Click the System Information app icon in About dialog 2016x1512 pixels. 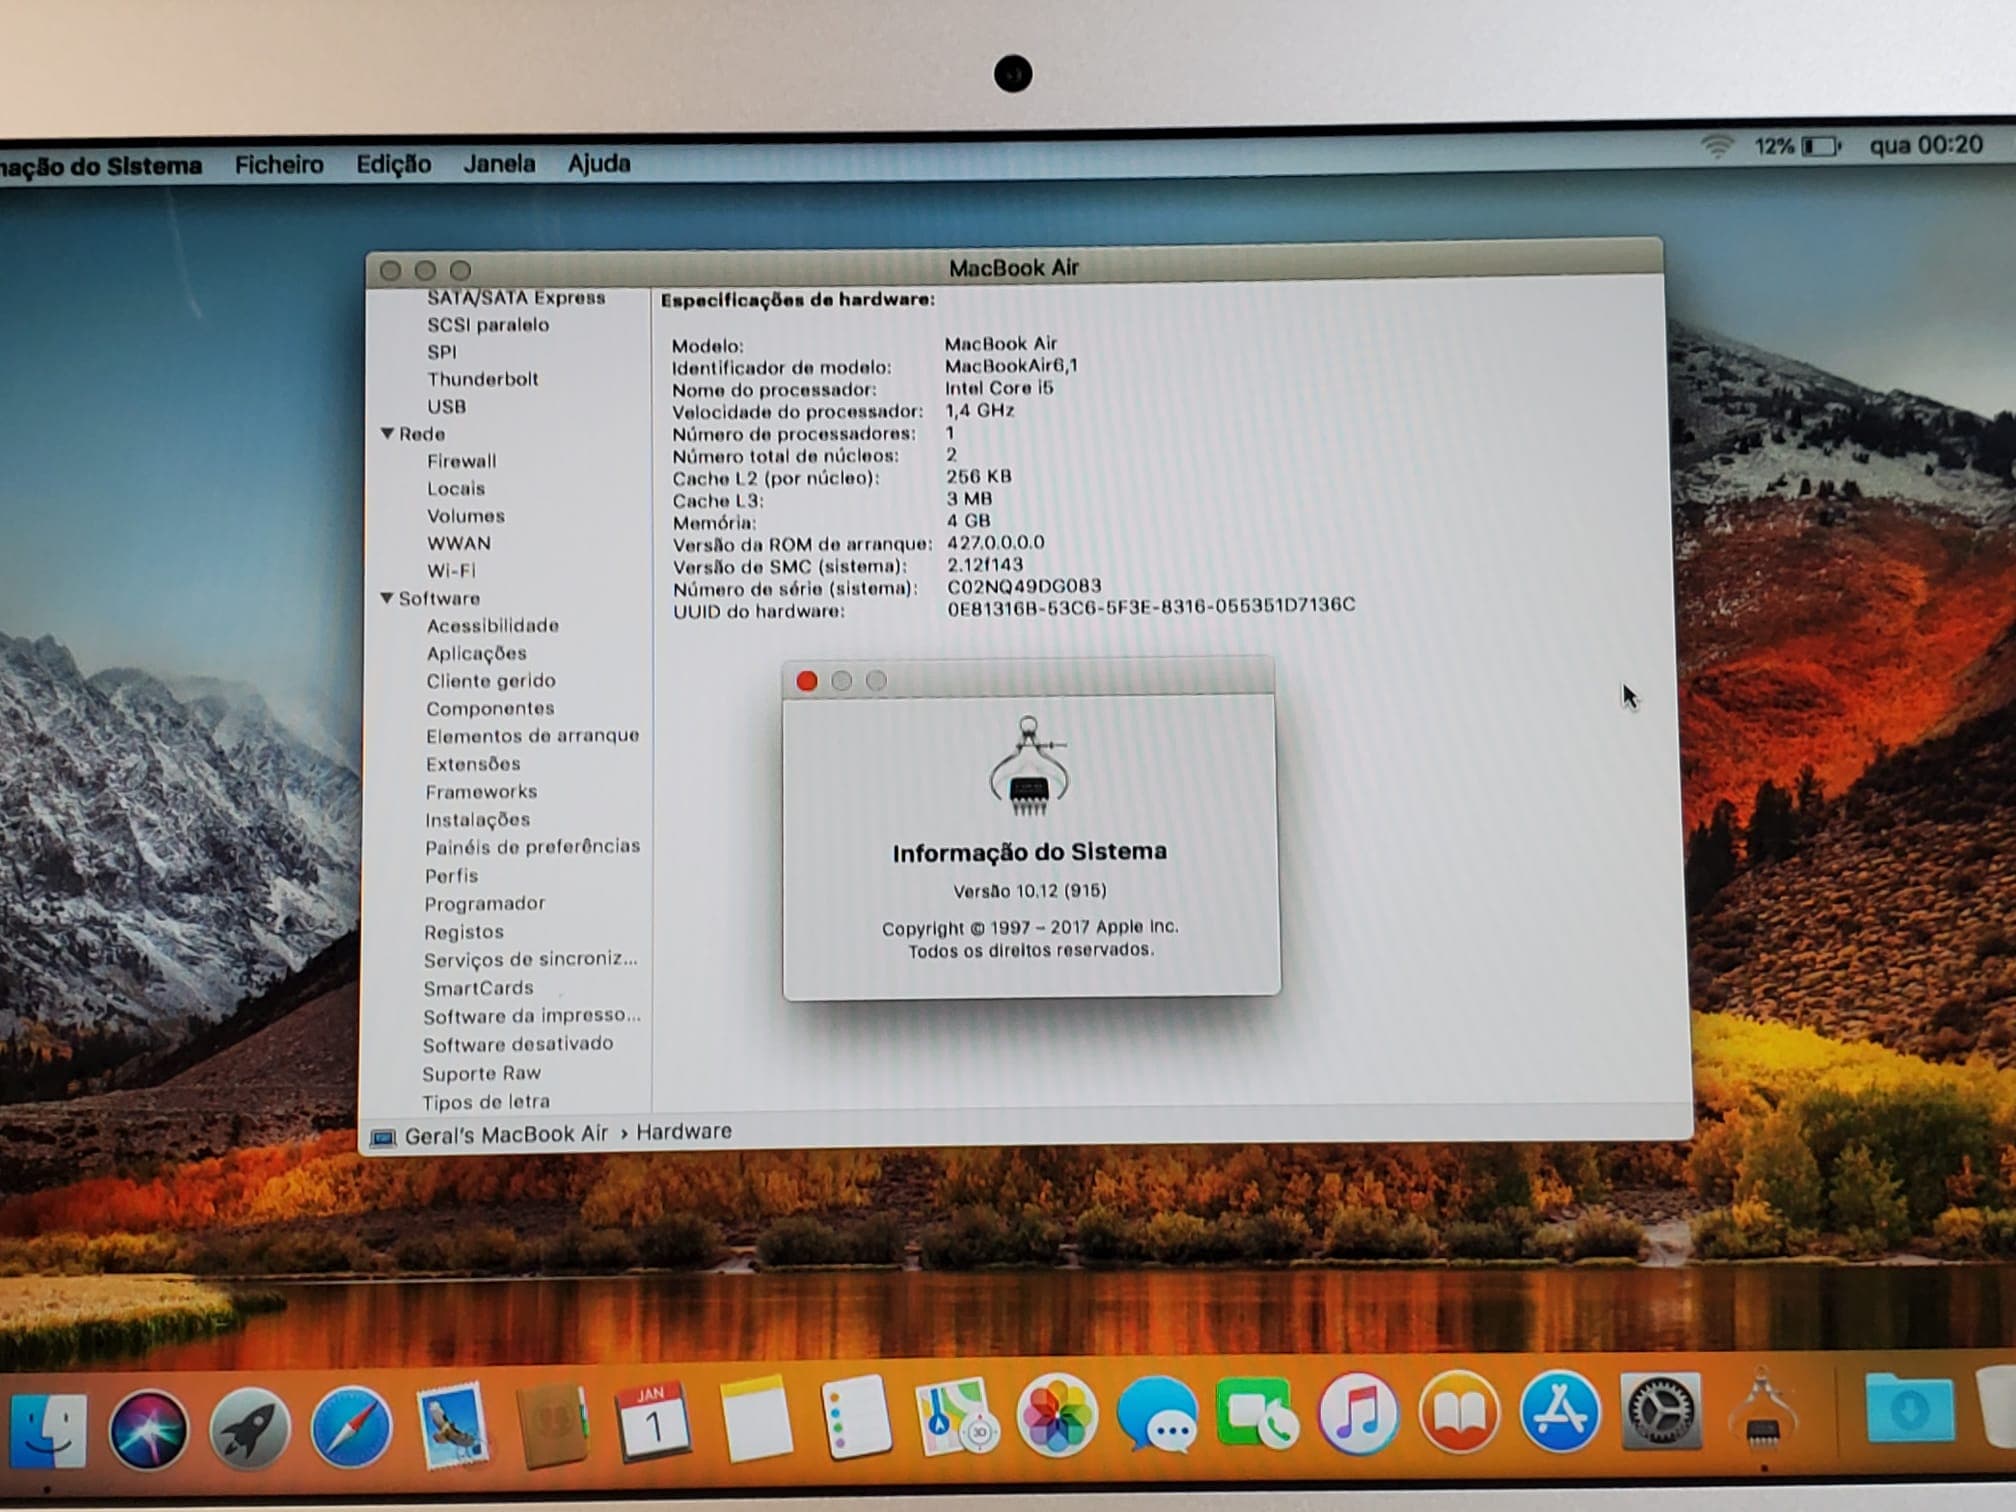click(1028, 767)
